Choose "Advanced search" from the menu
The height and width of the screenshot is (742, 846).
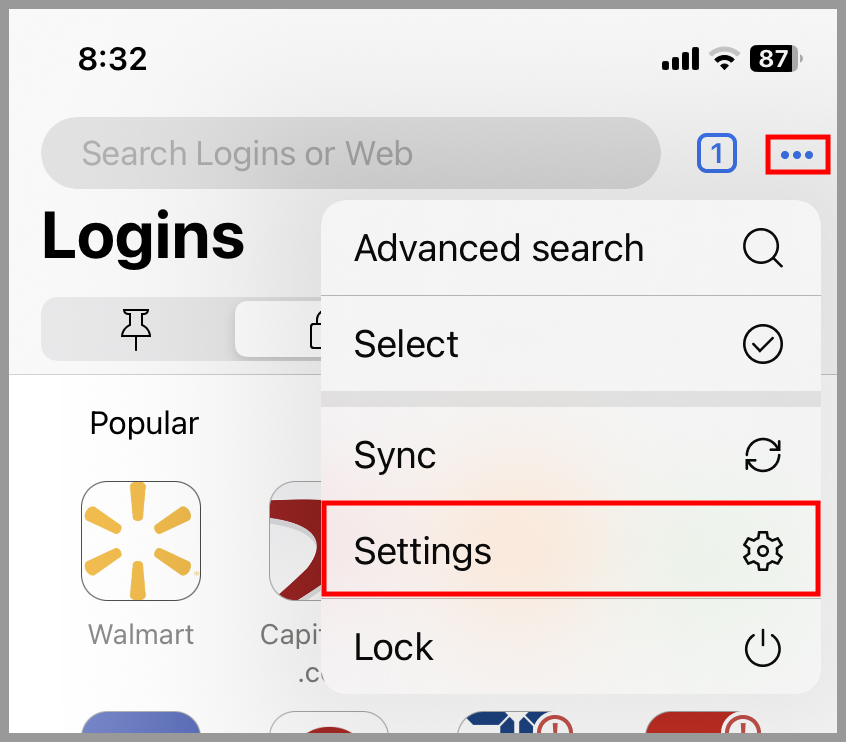click(x=499, y=248)
